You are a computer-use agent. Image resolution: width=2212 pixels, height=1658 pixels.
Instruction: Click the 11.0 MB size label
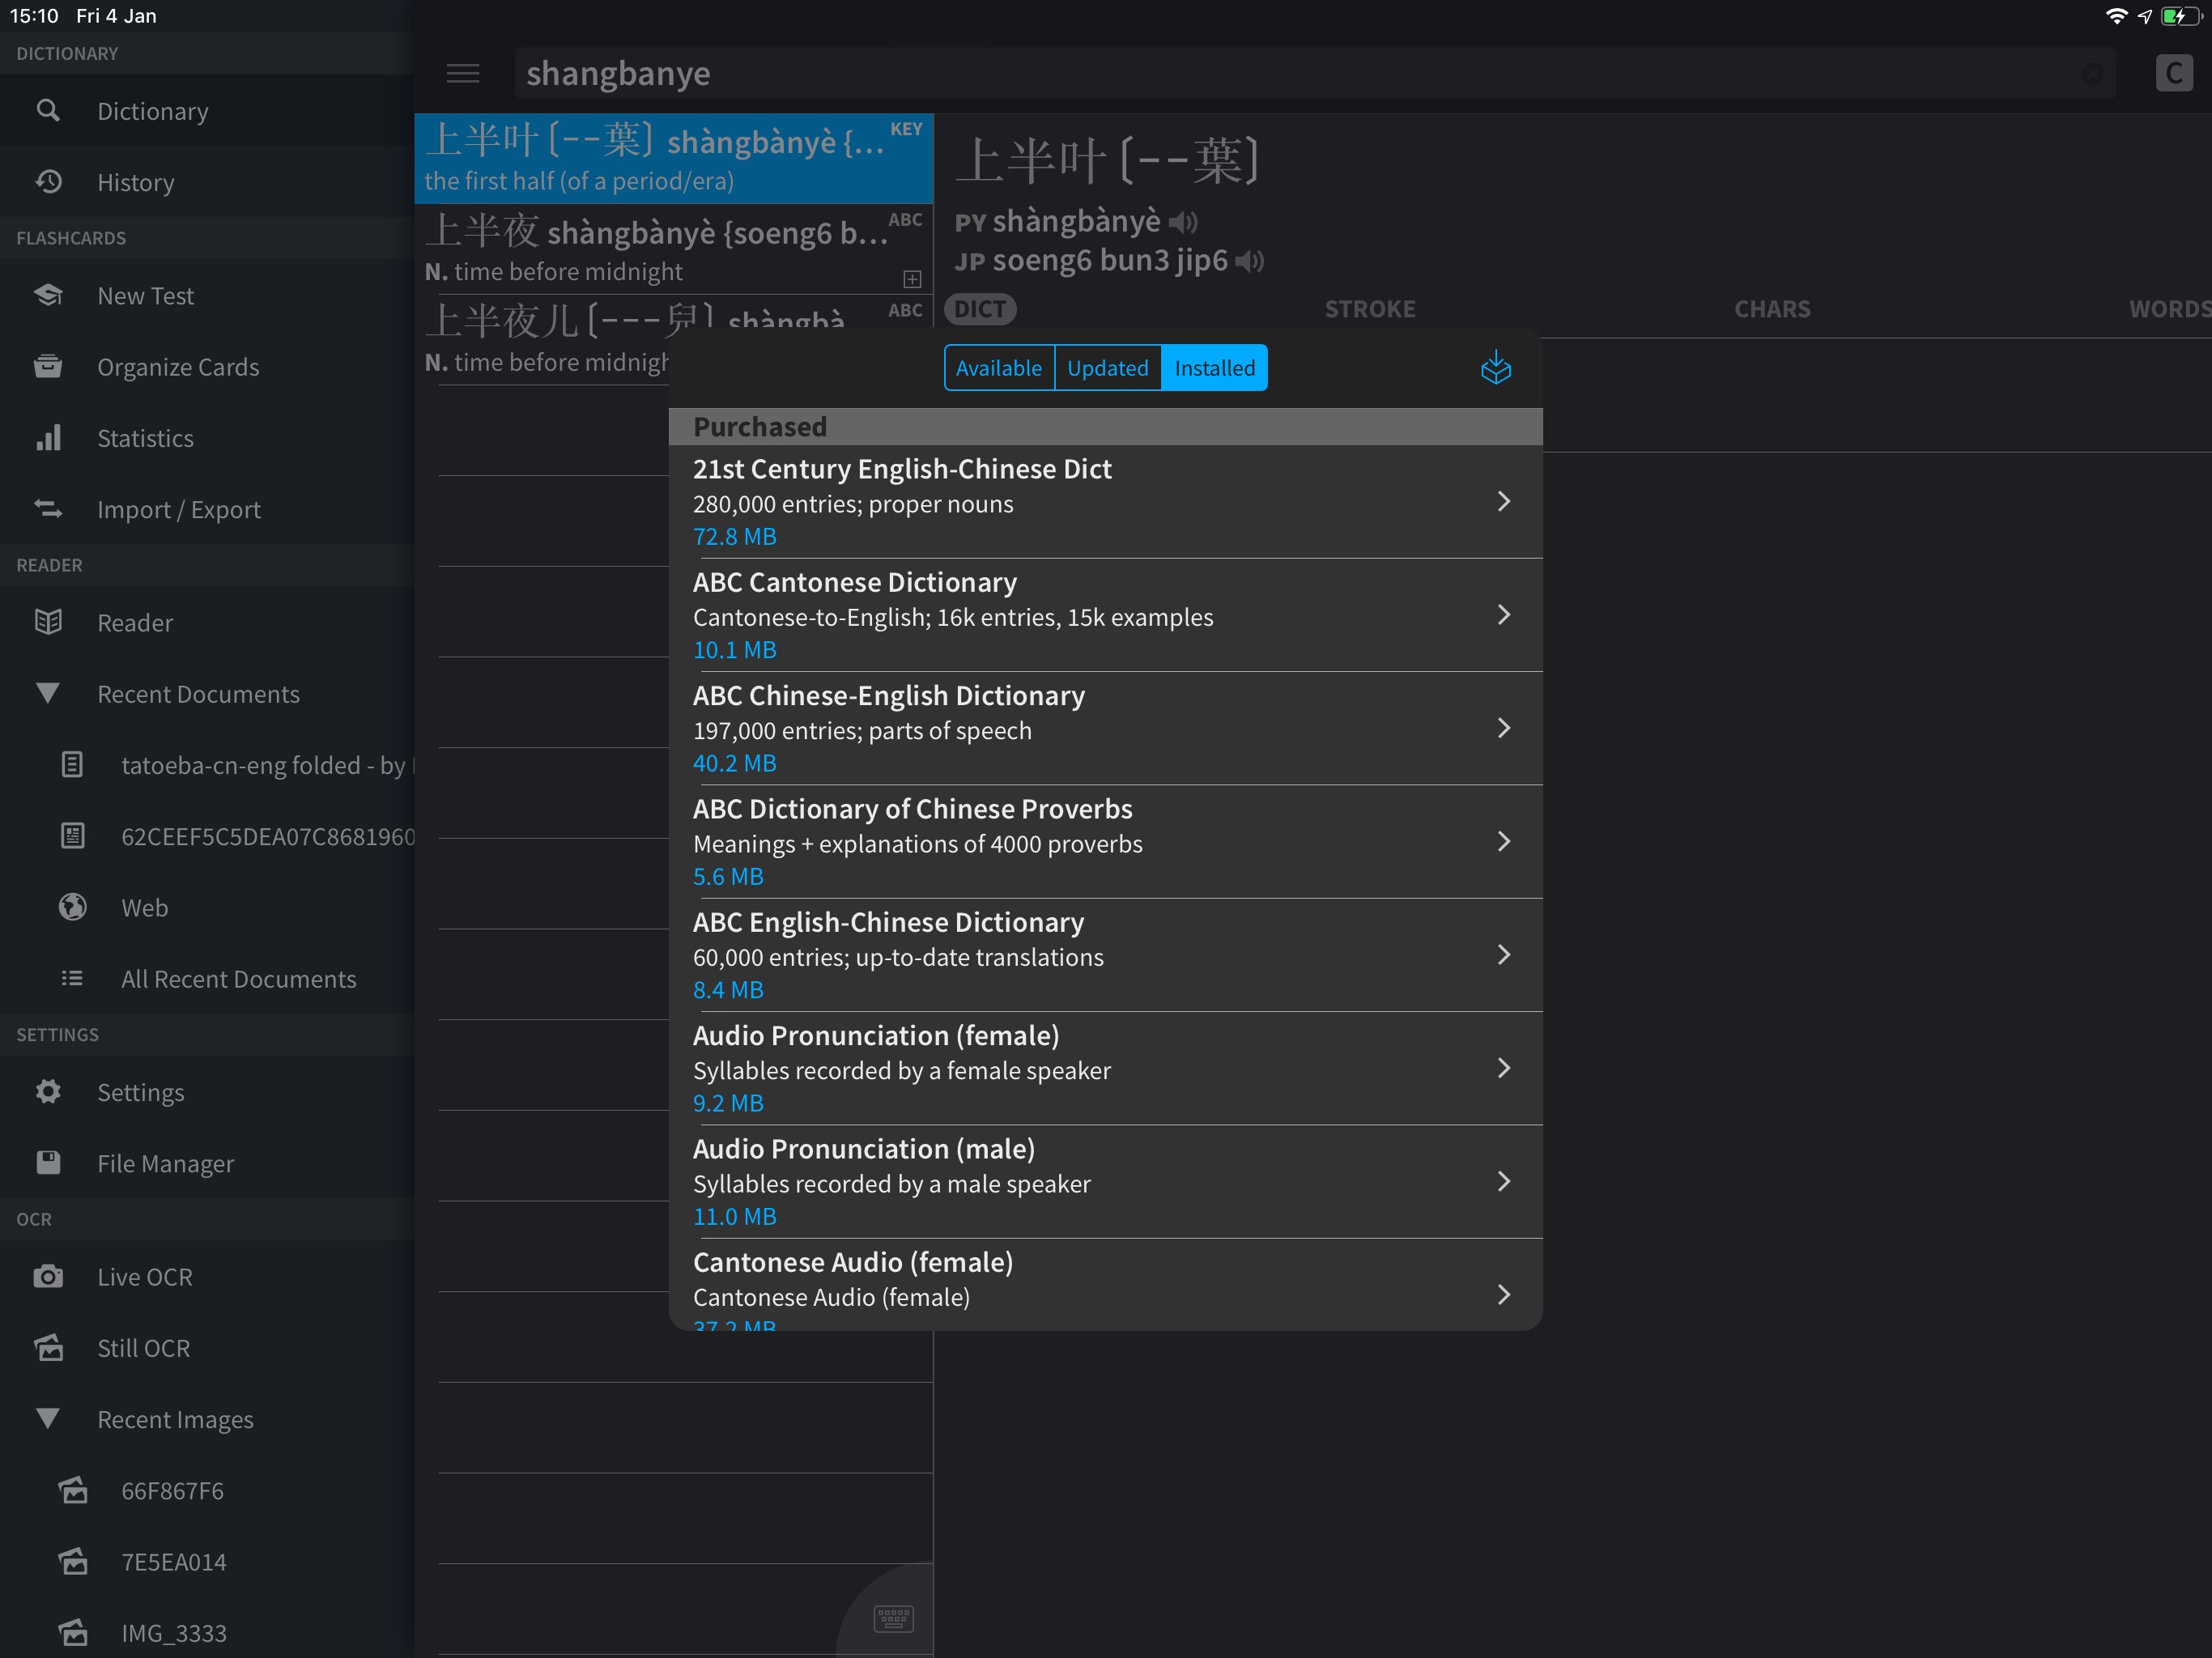734,1216
